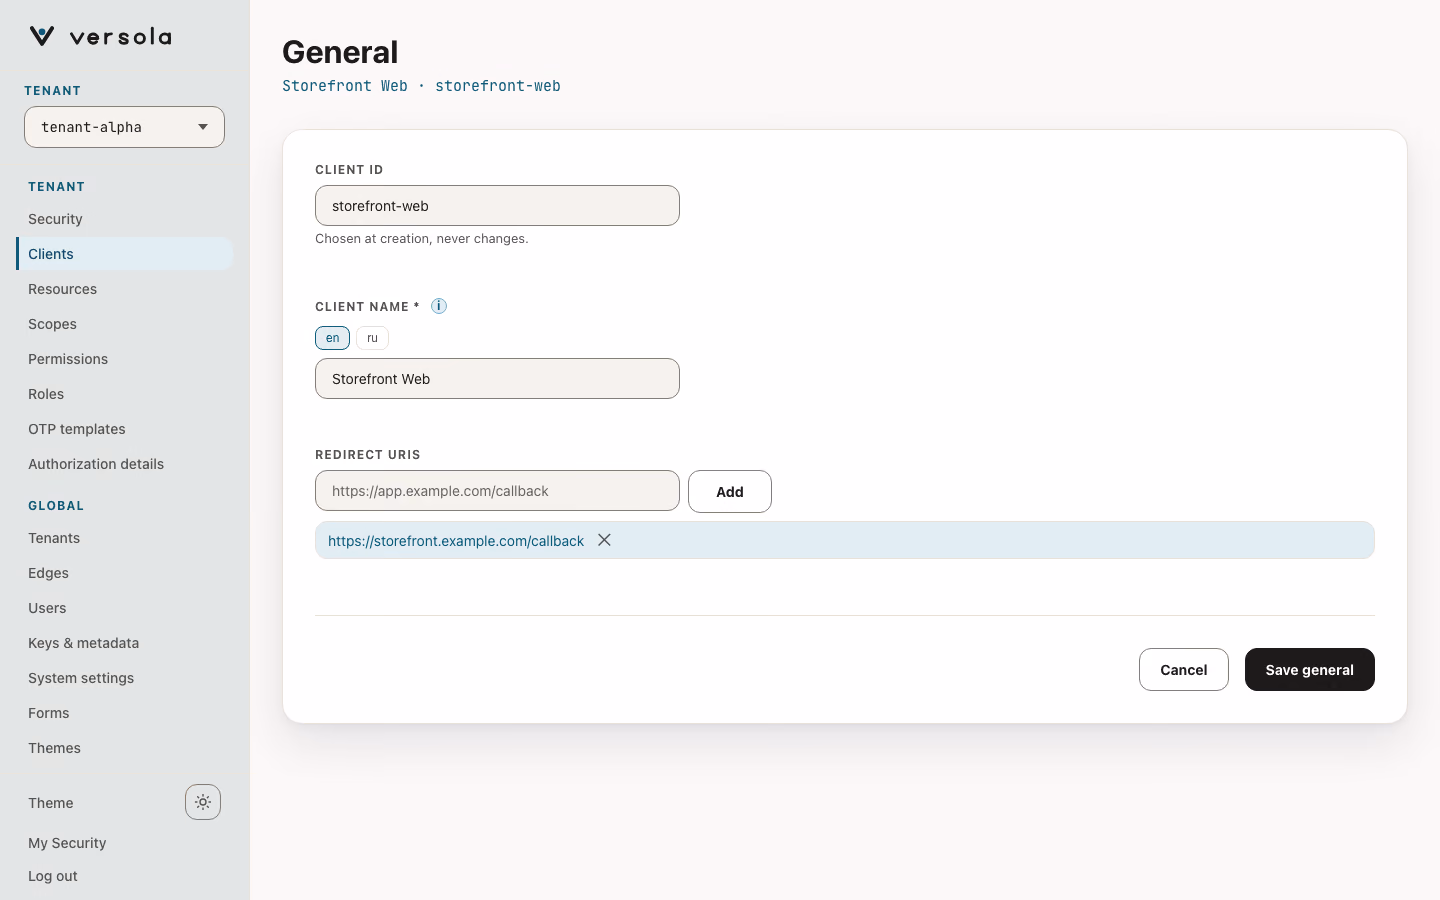Screen dimensions: 1440x900
Task: Cancel general changes
Action: click(1184, 670)
